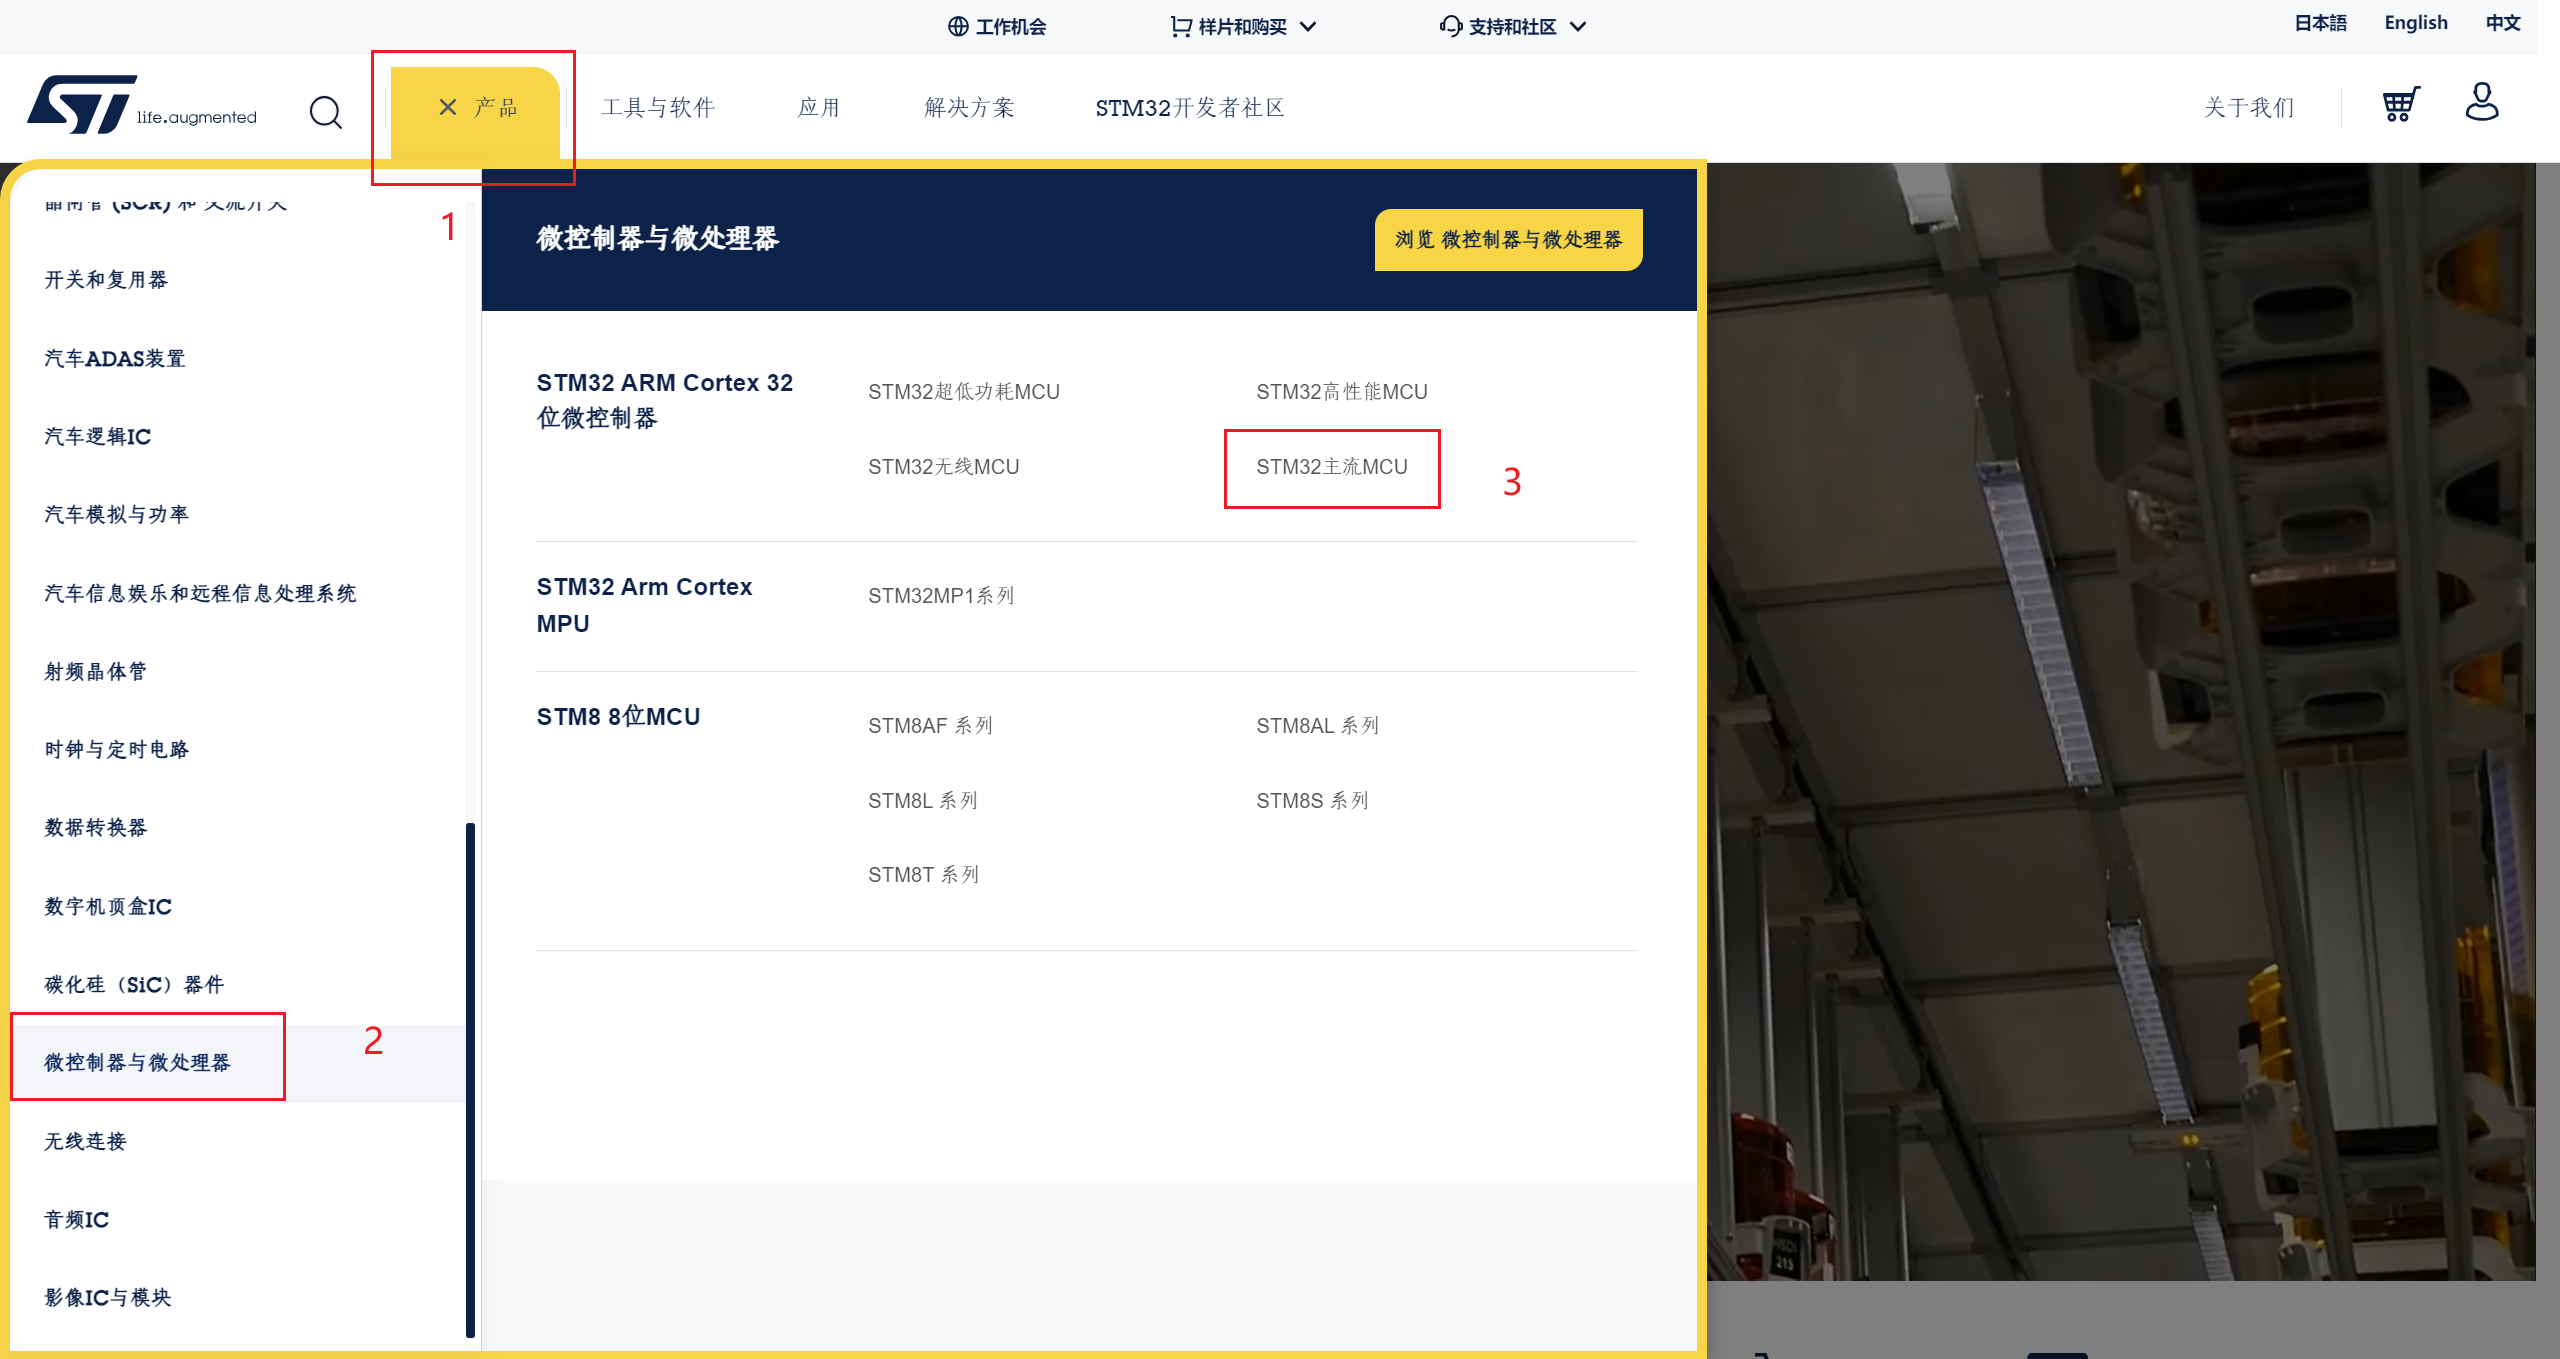Click the category list scrollbar thumb

coord(470,1078)
